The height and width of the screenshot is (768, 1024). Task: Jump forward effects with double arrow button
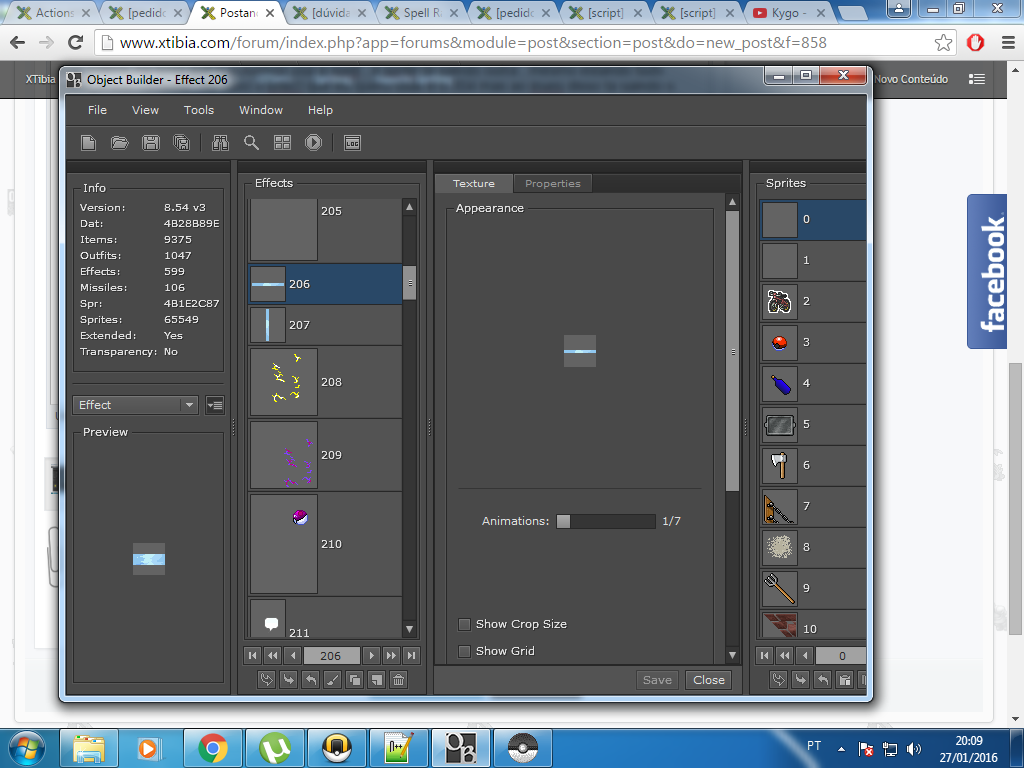point(391,655)
